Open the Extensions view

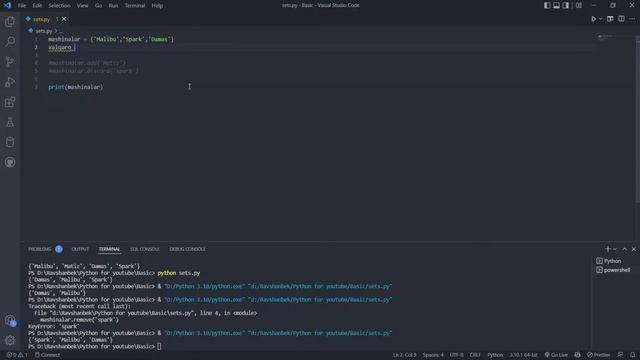10,102
